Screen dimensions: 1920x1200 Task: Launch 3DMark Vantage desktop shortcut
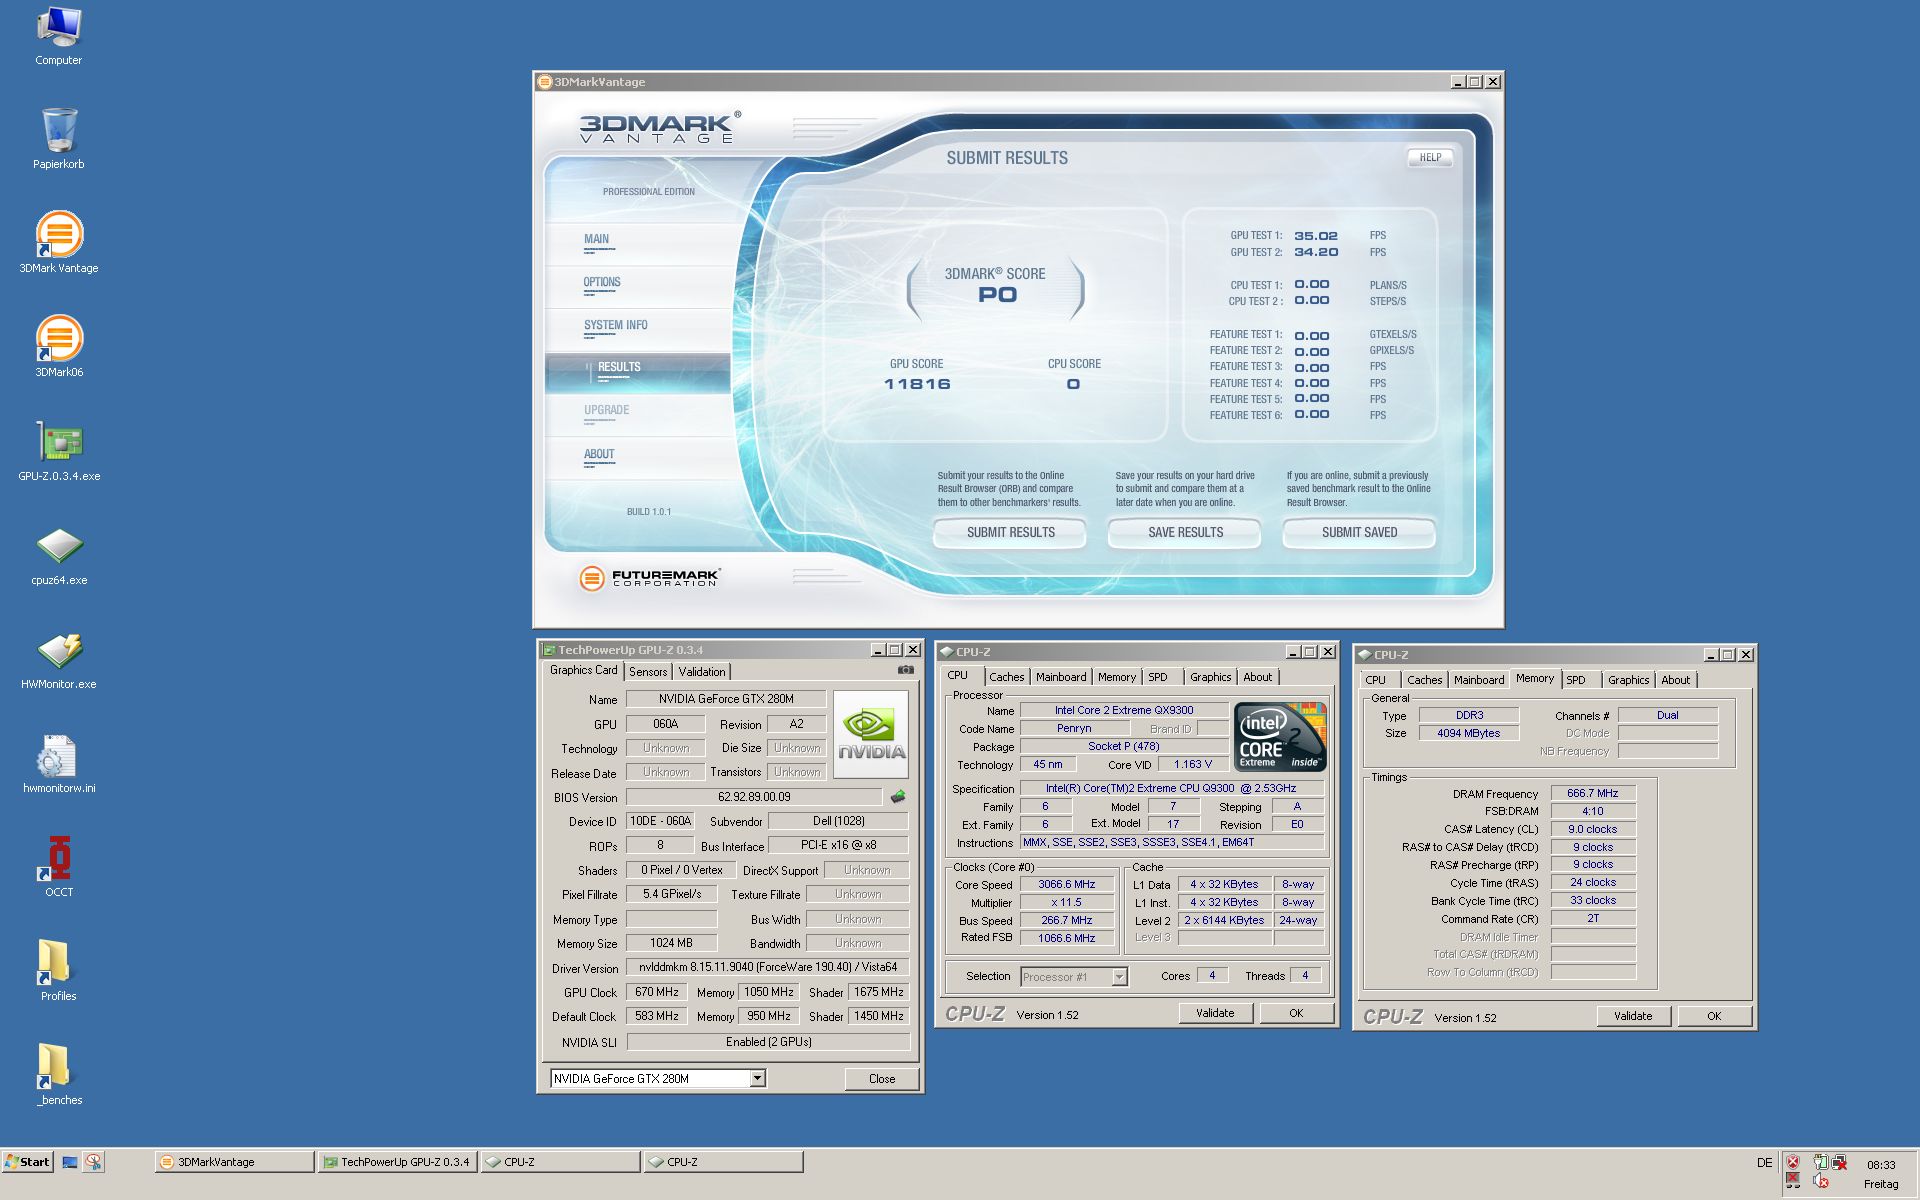[x=58, y=243]
